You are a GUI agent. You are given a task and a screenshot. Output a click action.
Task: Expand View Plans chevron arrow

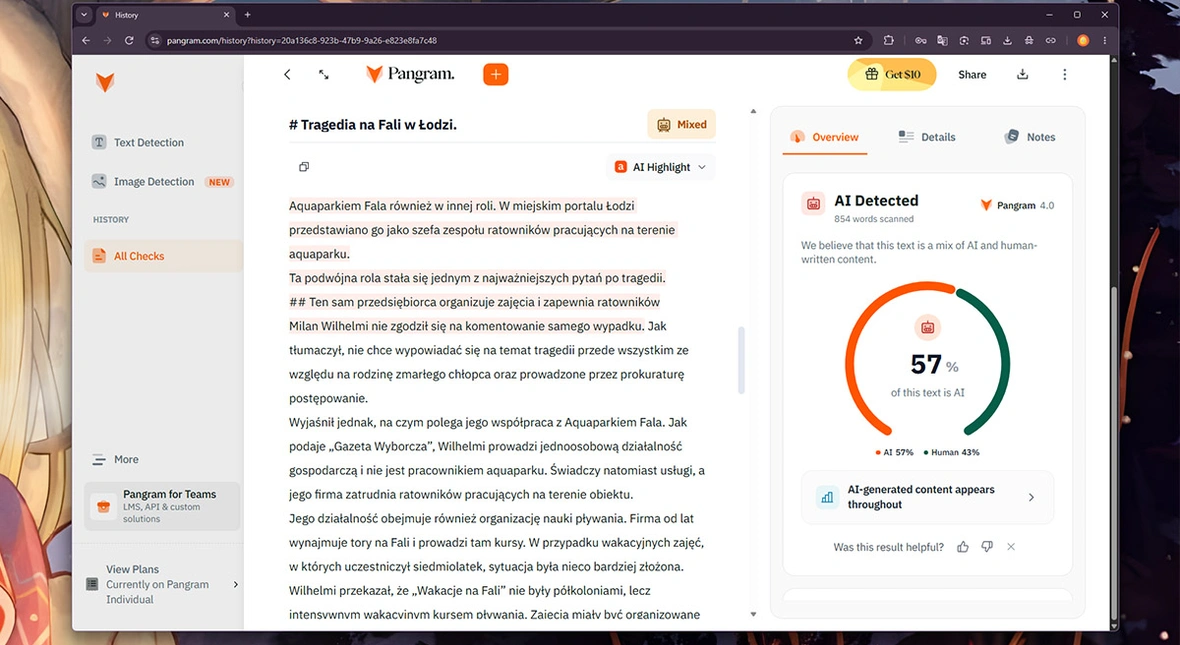[x=236, y=584]
